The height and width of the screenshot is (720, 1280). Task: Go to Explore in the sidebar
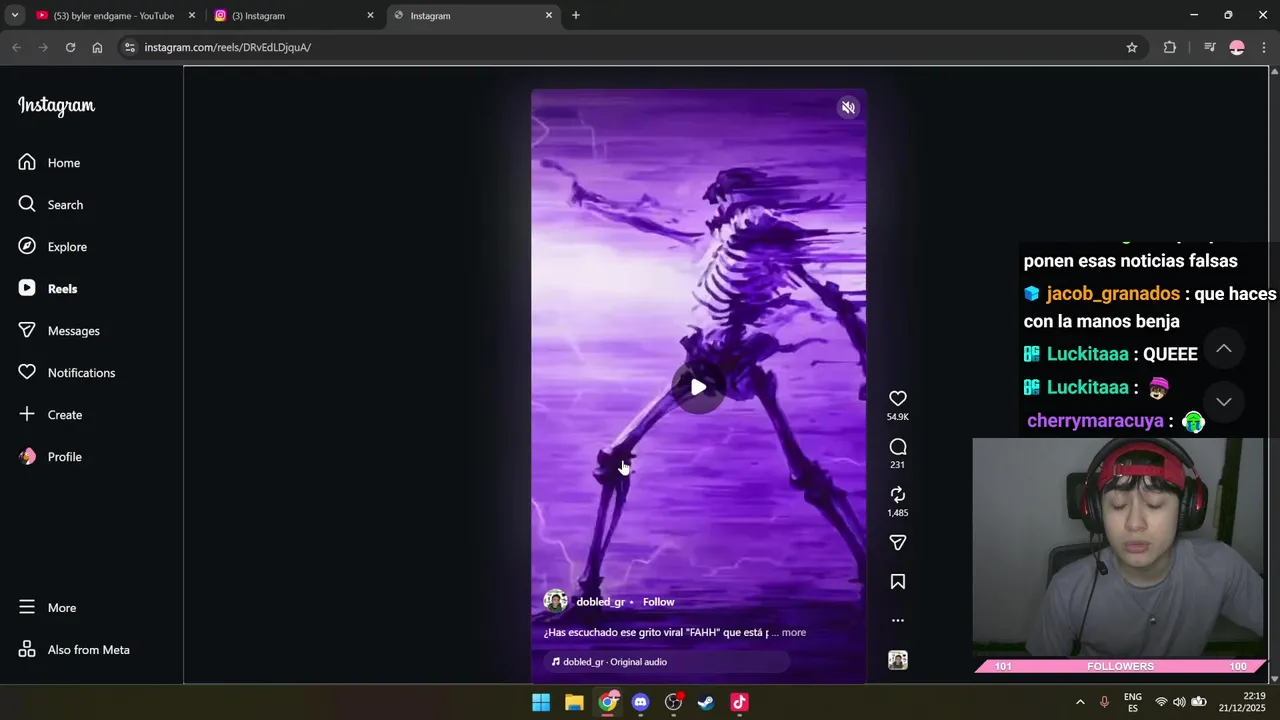(52, 247)
